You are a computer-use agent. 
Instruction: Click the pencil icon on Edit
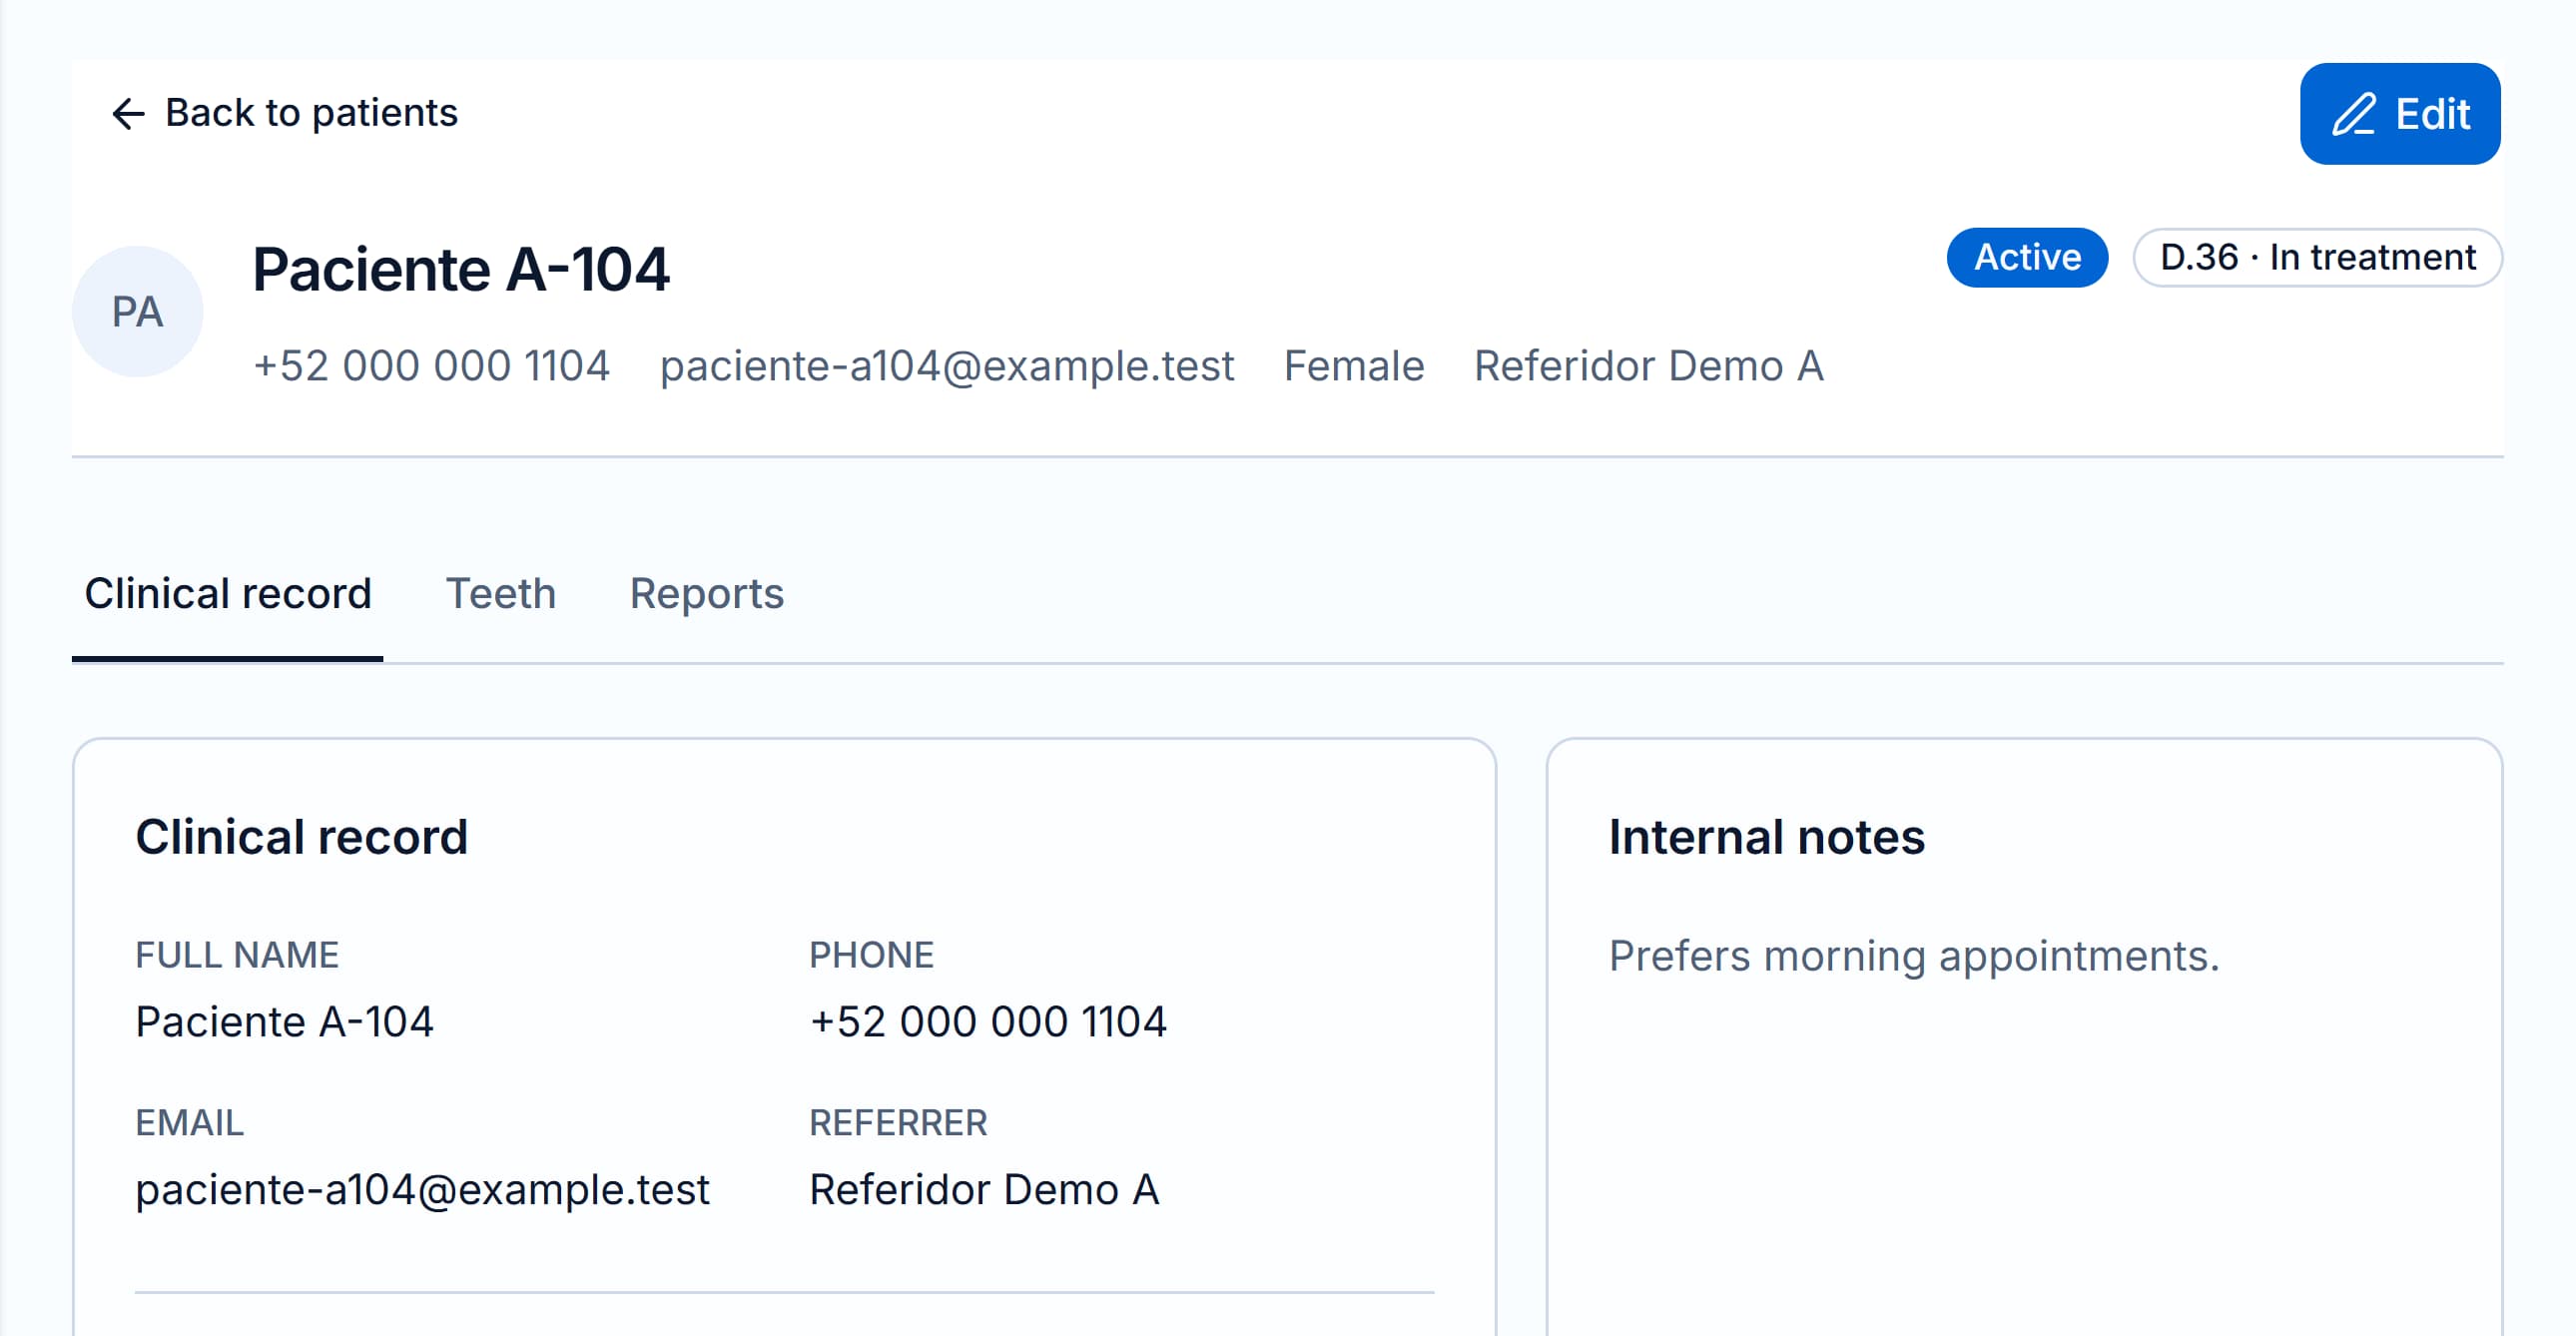coord(2354,114)
